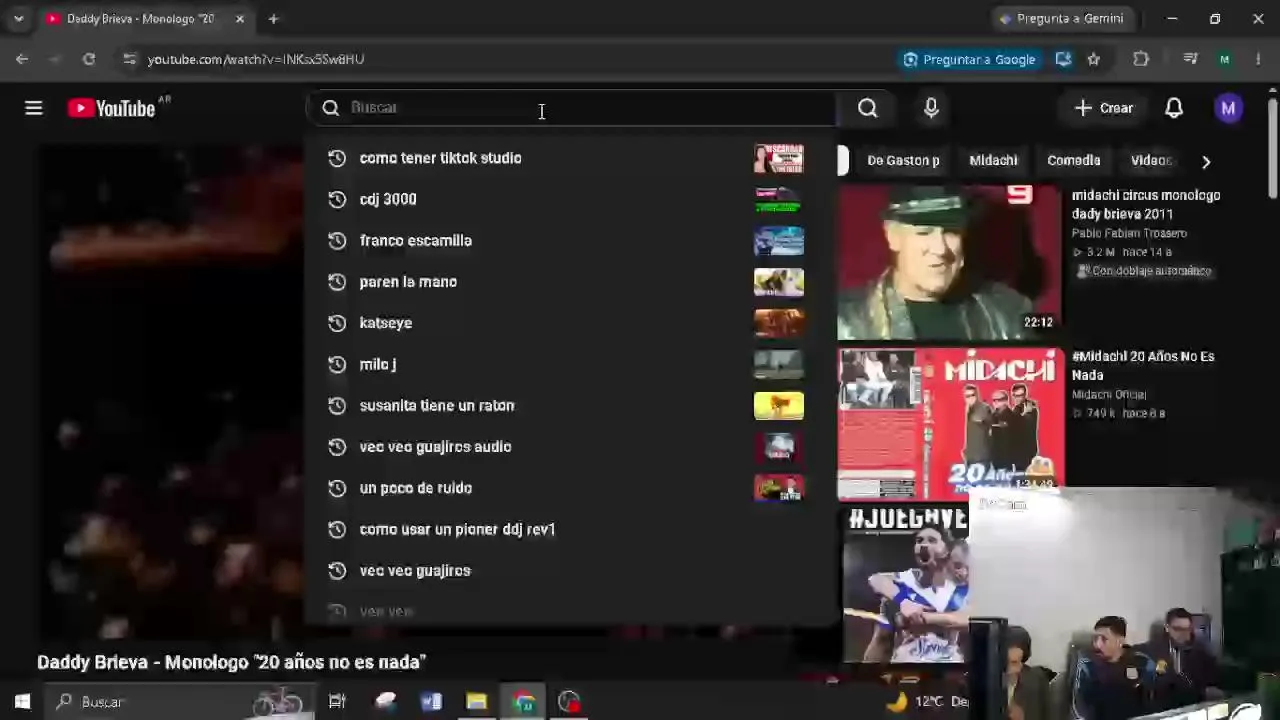
Task: Open the YouTube hamburger guide menu
Action: pos(34,108)
